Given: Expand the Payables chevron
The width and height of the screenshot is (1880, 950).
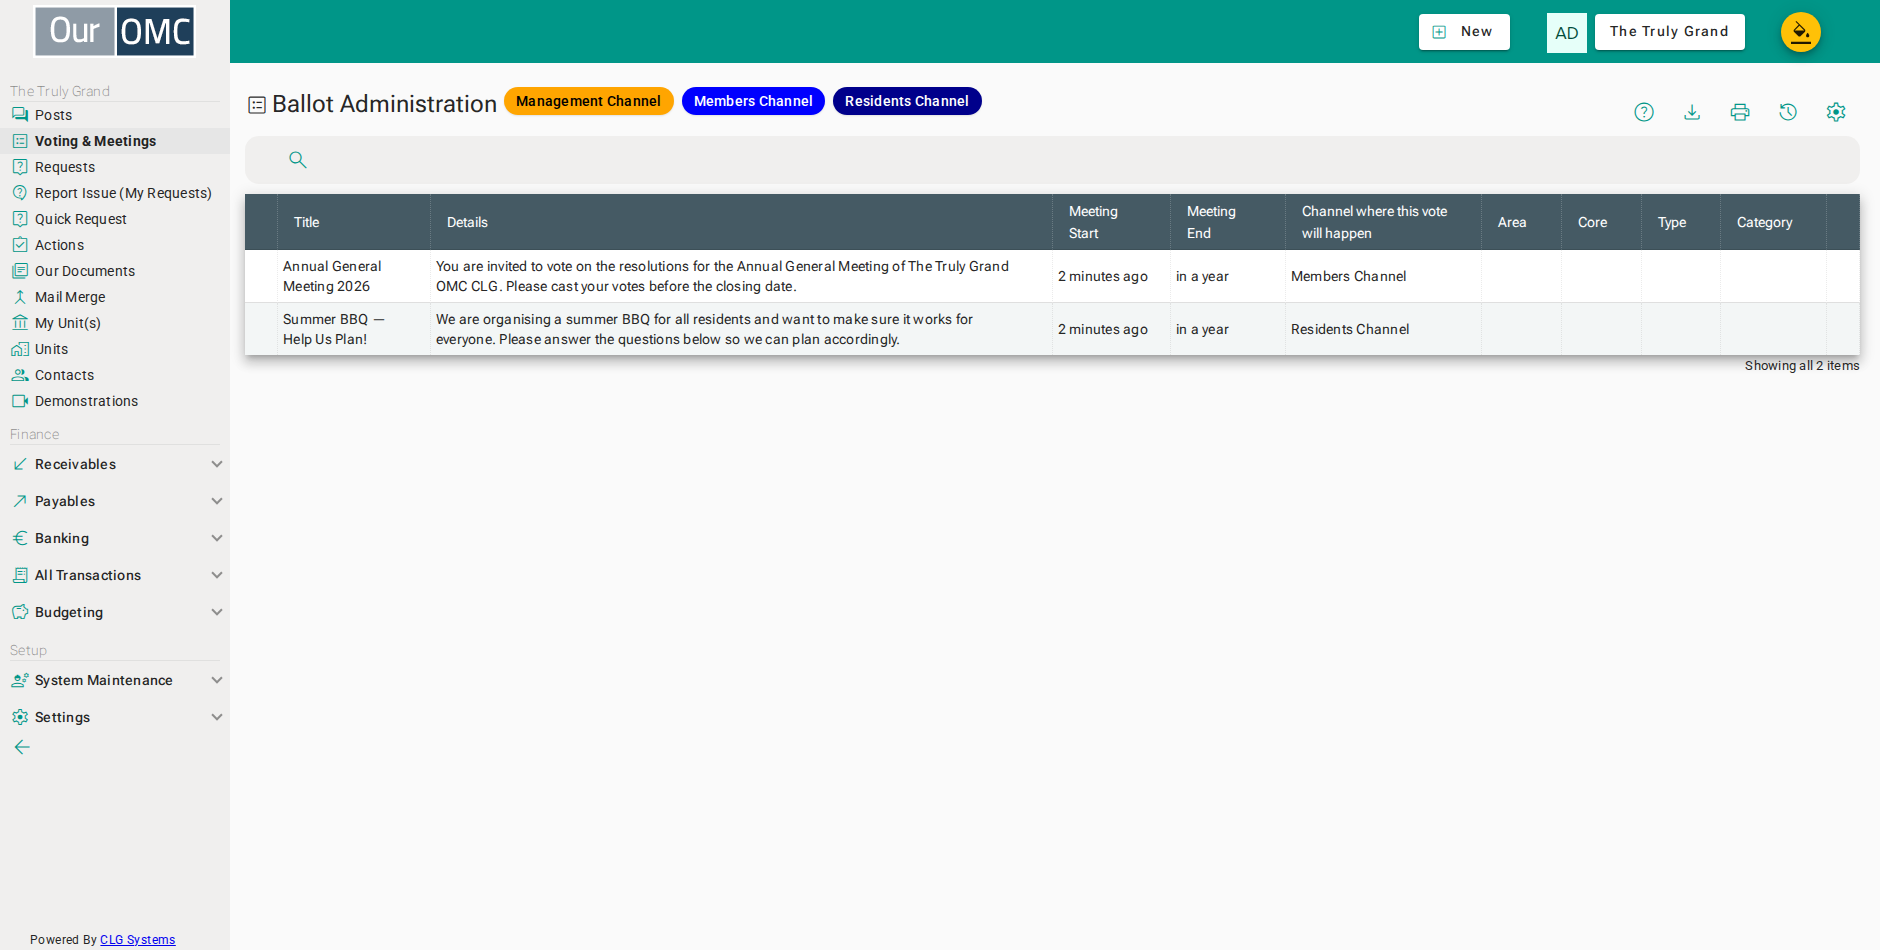Looking at the screenshot, I should click(217, 501).
